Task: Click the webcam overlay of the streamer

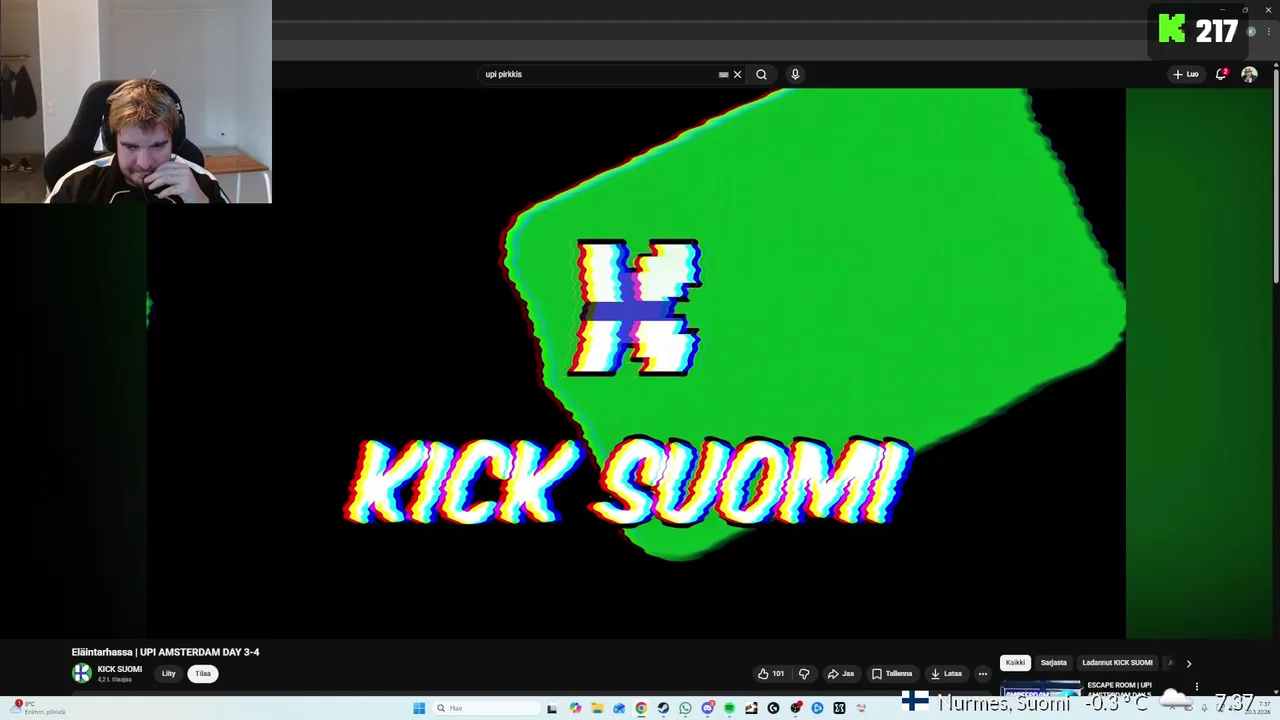Action: [x=136, y=102]
